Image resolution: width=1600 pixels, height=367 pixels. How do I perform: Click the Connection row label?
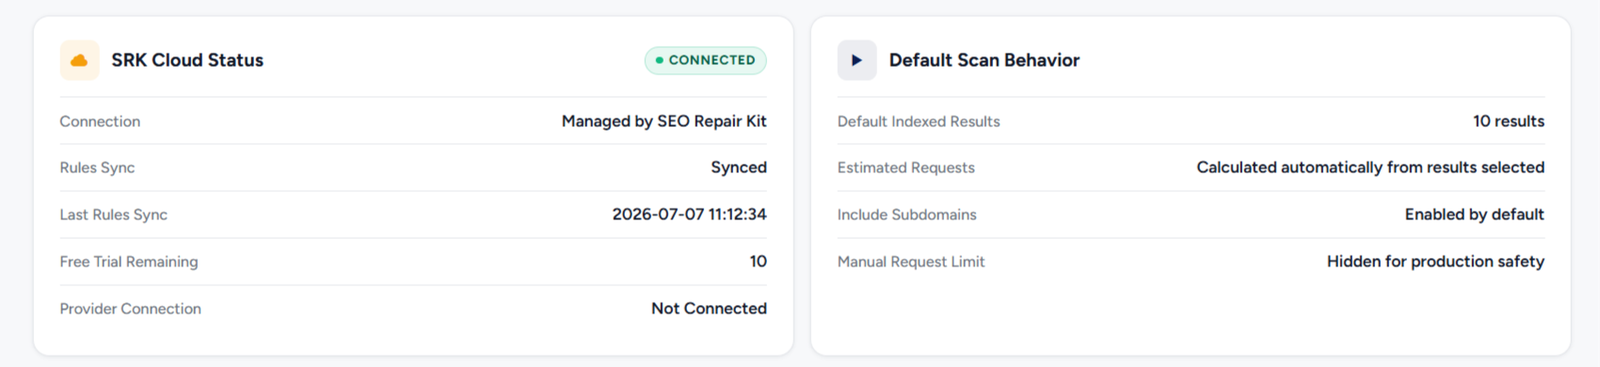100,121
